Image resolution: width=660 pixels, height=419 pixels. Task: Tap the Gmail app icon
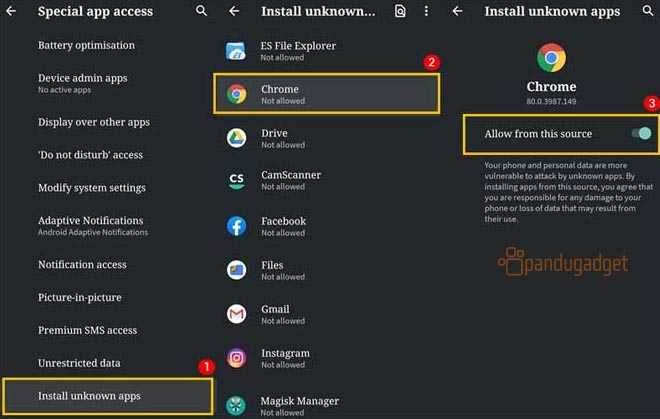pyautogui.click(x=237, y=314)
